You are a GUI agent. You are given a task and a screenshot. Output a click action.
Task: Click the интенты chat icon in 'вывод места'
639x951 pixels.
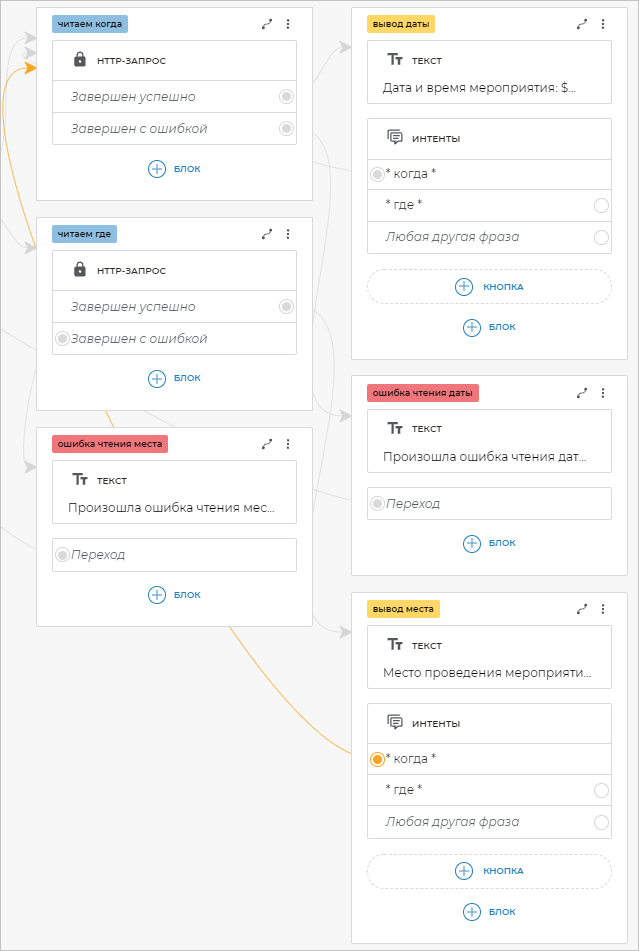coord(395,722)
